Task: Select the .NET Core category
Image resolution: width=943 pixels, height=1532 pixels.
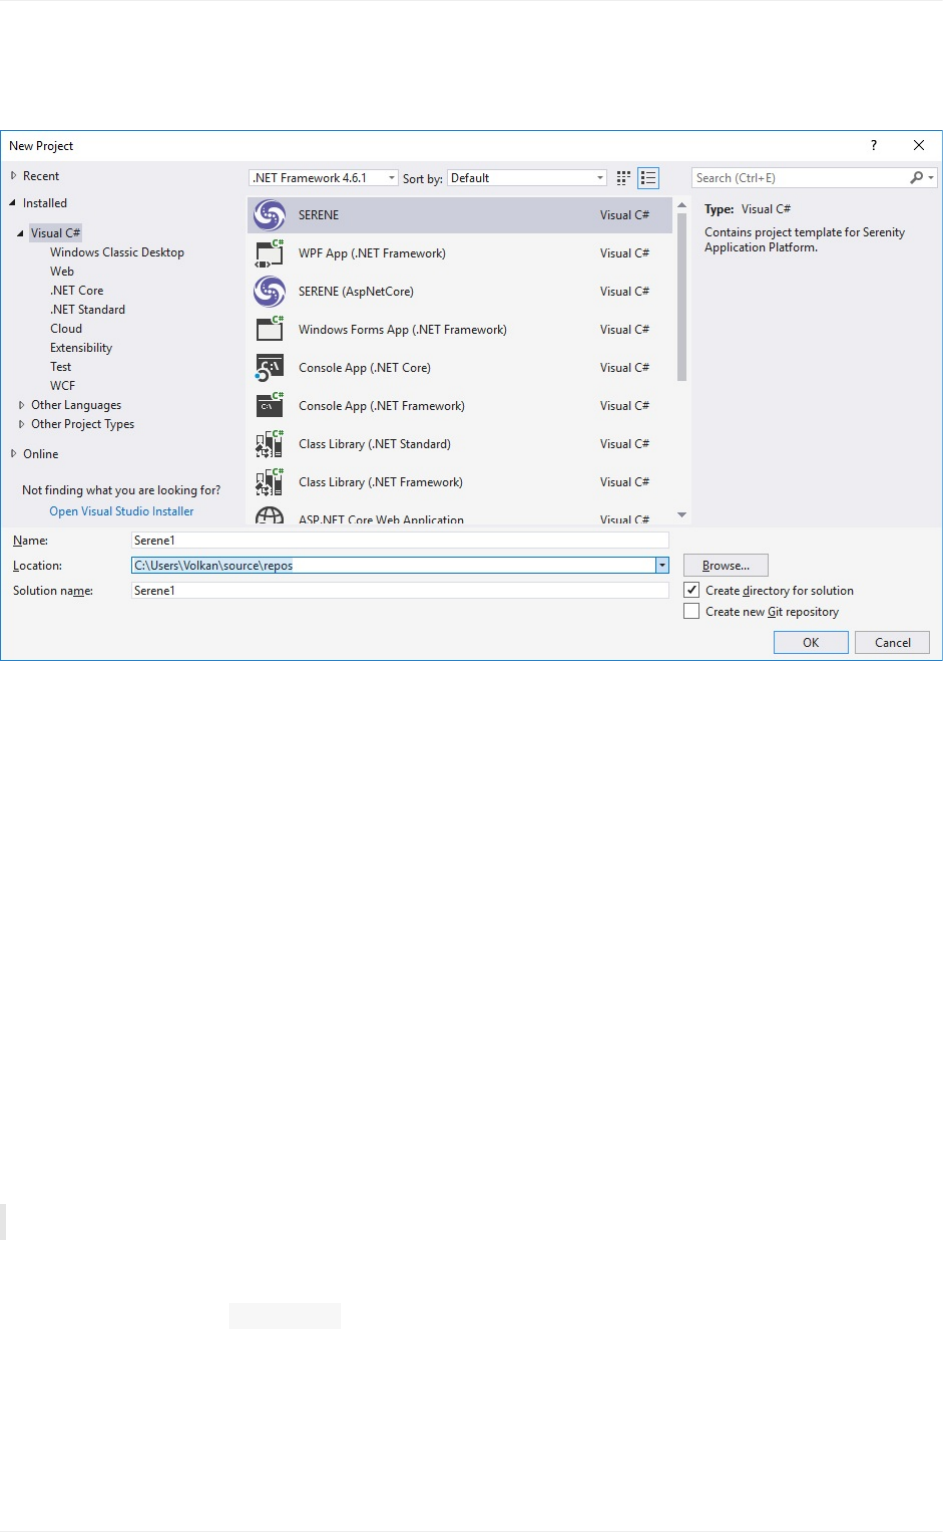Action: pyautogui.click(x=77, y=290)
